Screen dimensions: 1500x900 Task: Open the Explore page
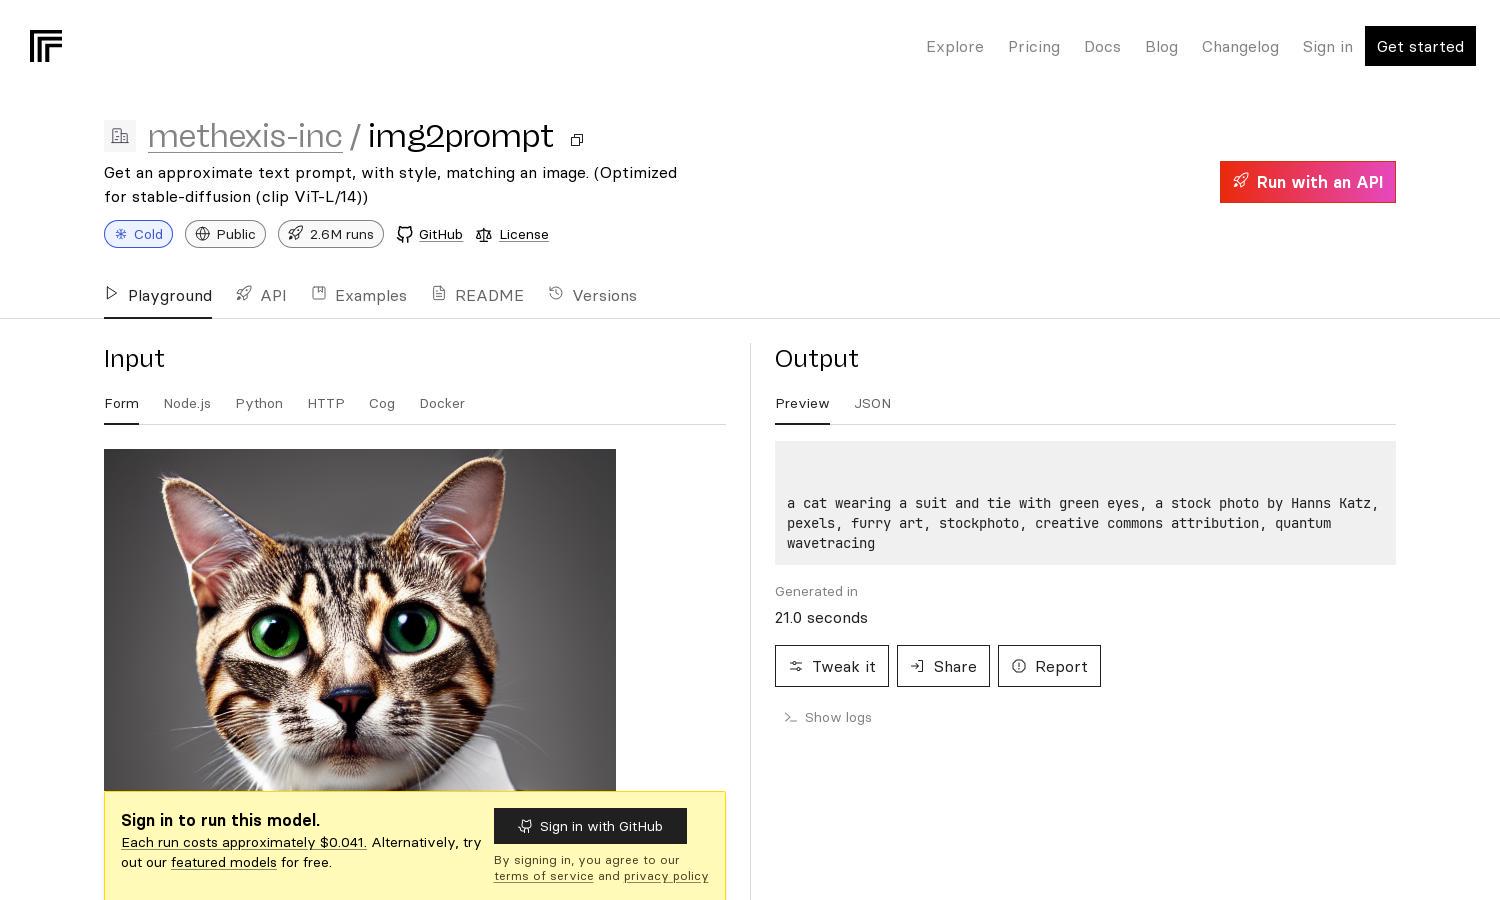[955, 47]
